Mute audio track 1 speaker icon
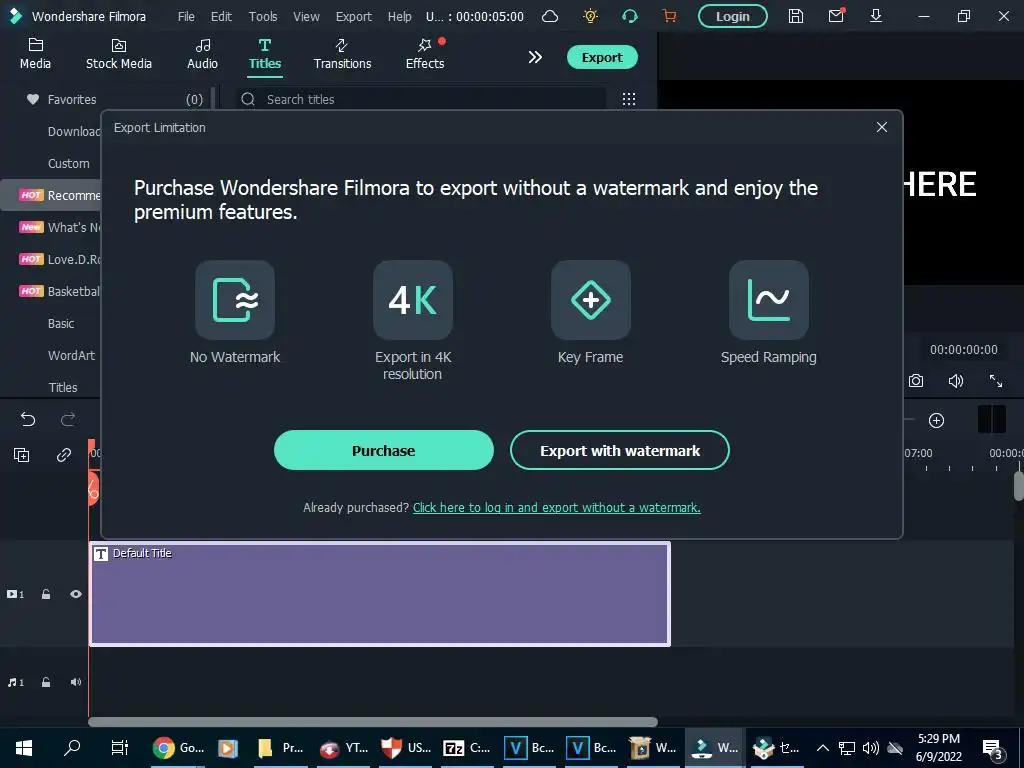This screenshot has width=1024, height=768. pyautogui.click(x=76, y=682)
